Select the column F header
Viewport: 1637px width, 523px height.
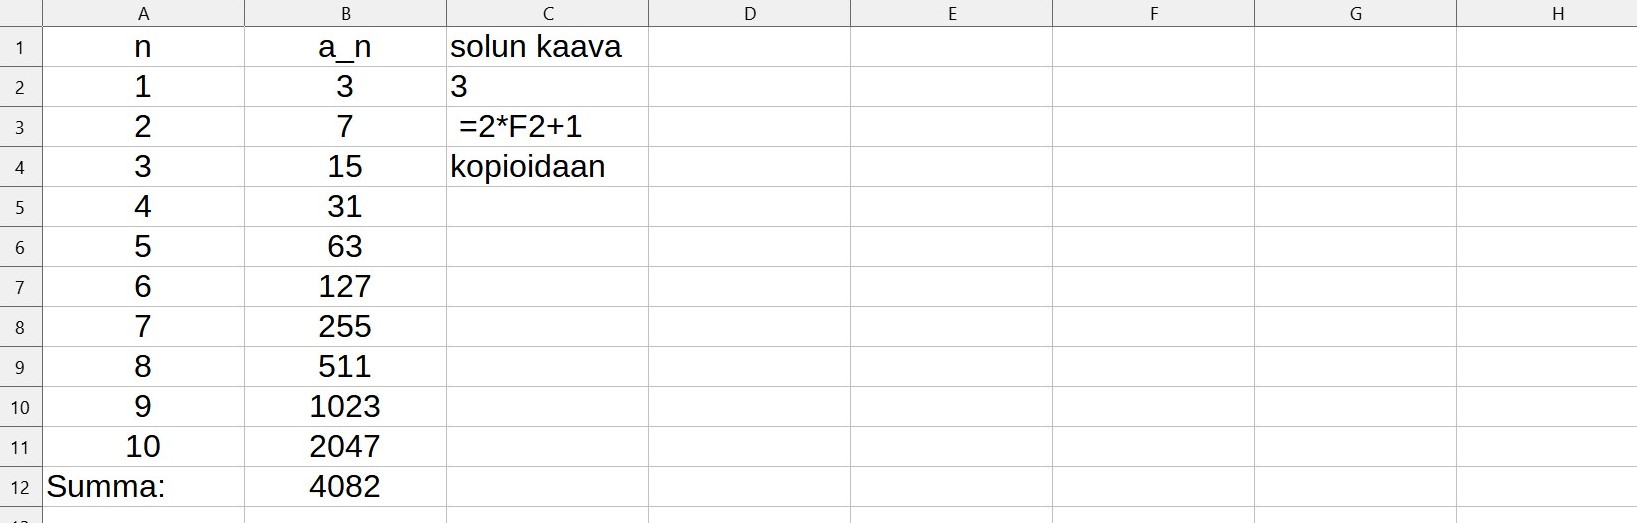(1153, 13)
